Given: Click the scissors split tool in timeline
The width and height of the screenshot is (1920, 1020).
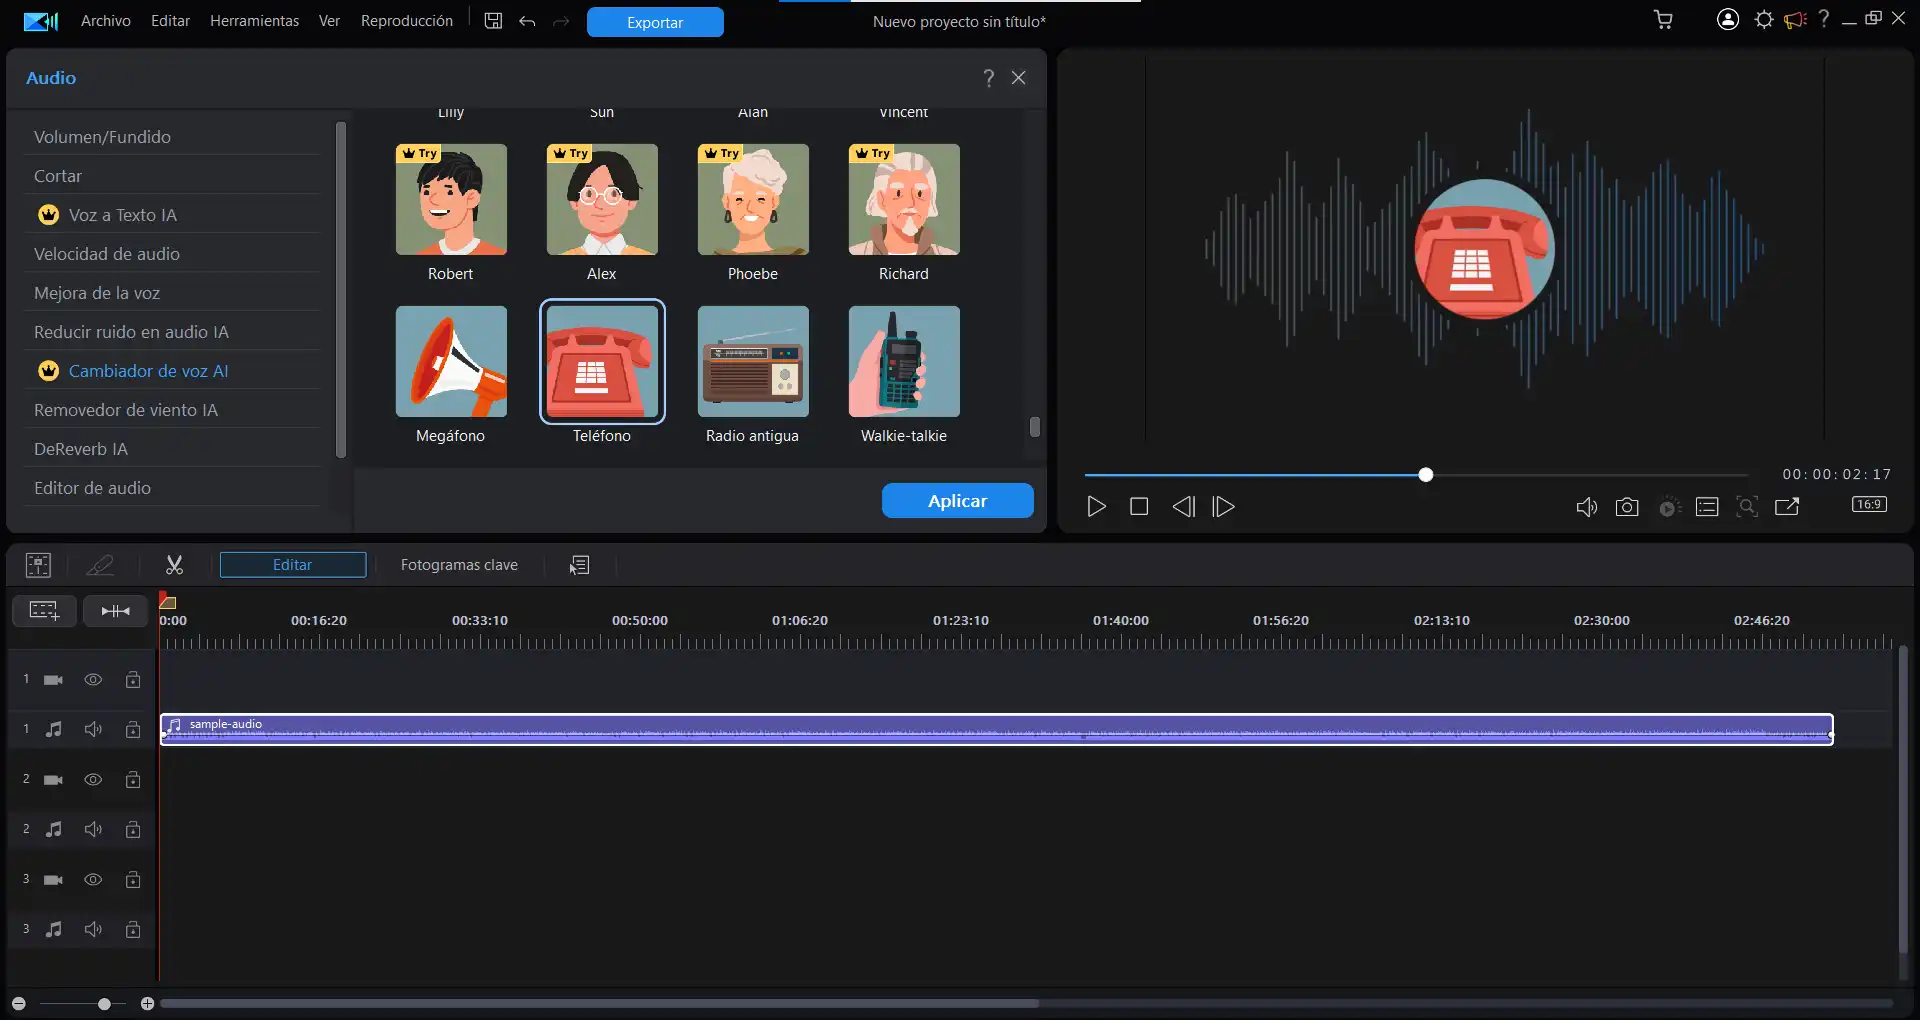Looking at the screenshot, I should [174, 565].
